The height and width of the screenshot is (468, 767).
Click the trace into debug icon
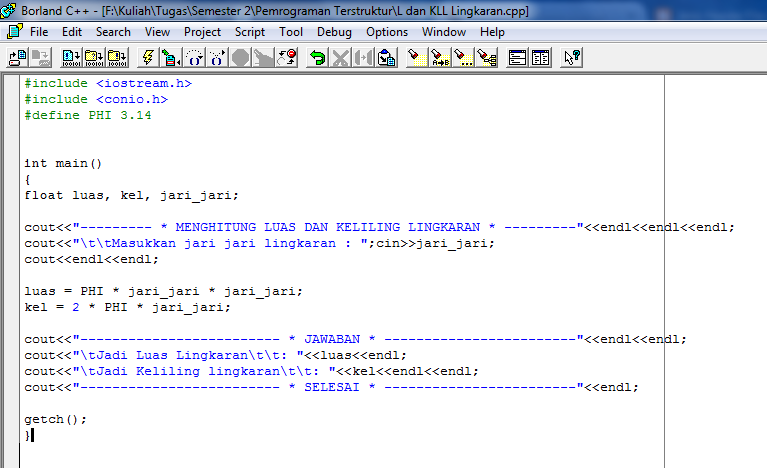pos(194,58)
